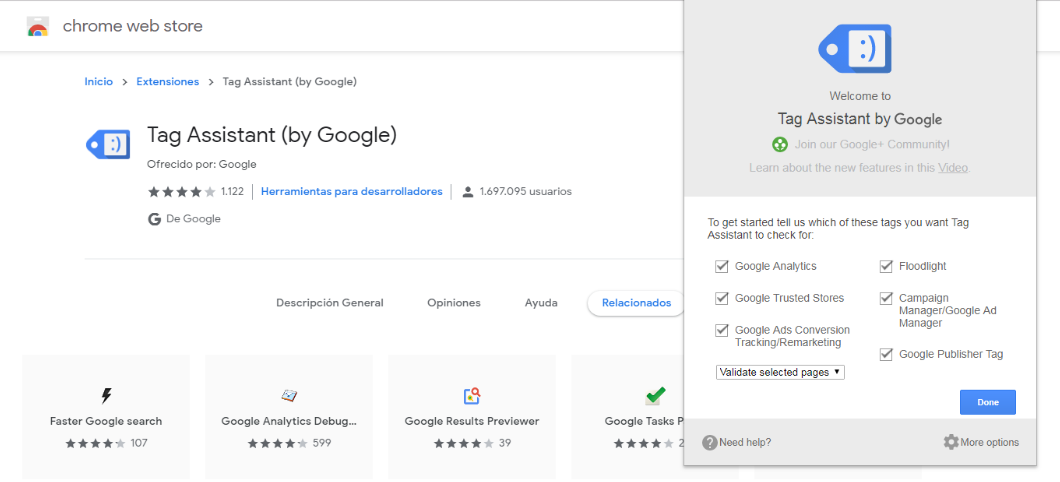Click the Google Tasks green checkmark icon
Viewport: 1060px width, 482px height.
654,395
